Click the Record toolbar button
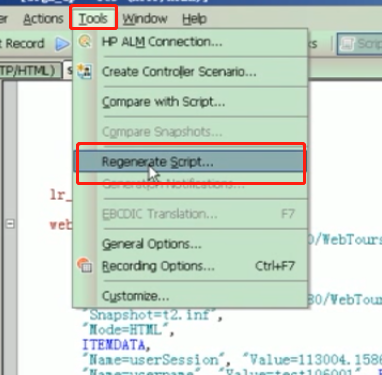This screenshot has height=375, width=382. [22, 44]
